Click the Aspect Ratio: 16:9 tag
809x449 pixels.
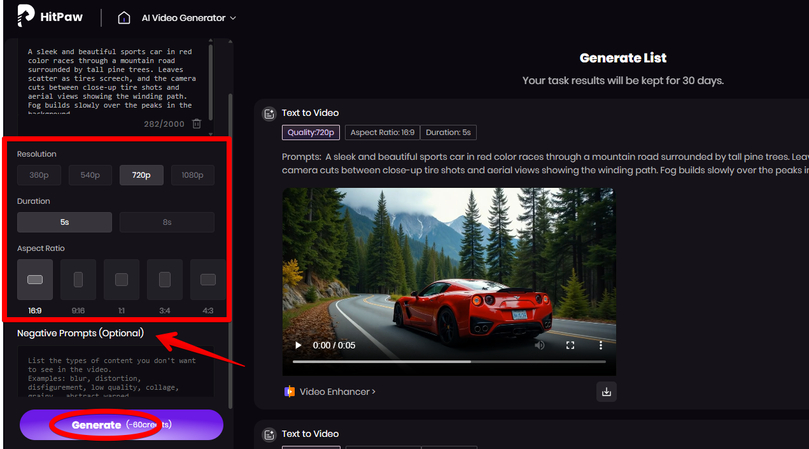[x=382, y=132]
